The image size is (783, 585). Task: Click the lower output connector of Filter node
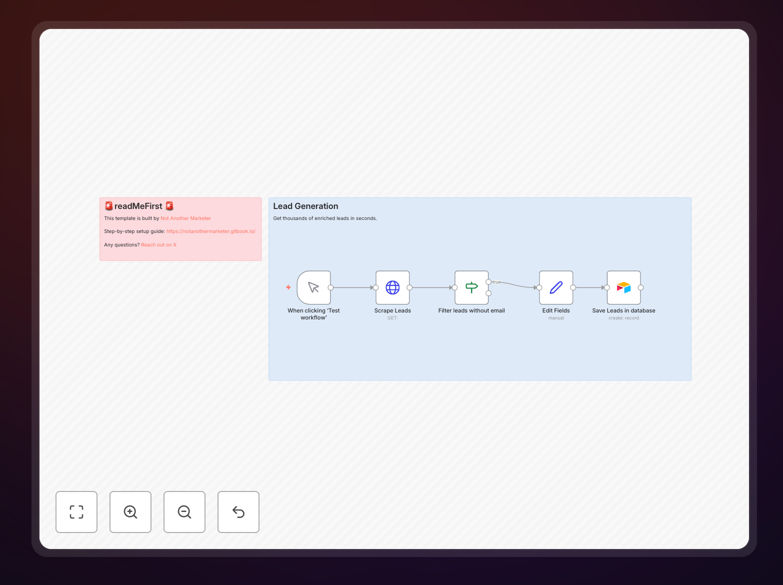coord(488,293)
